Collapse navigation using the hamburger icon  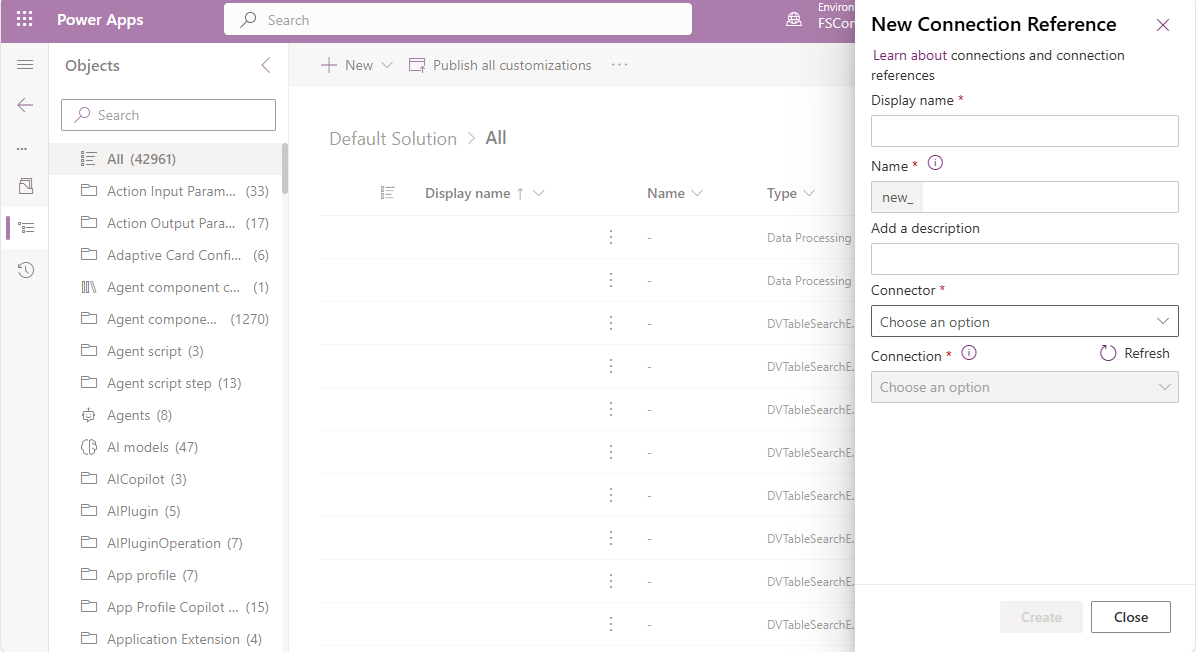point(22,65)
